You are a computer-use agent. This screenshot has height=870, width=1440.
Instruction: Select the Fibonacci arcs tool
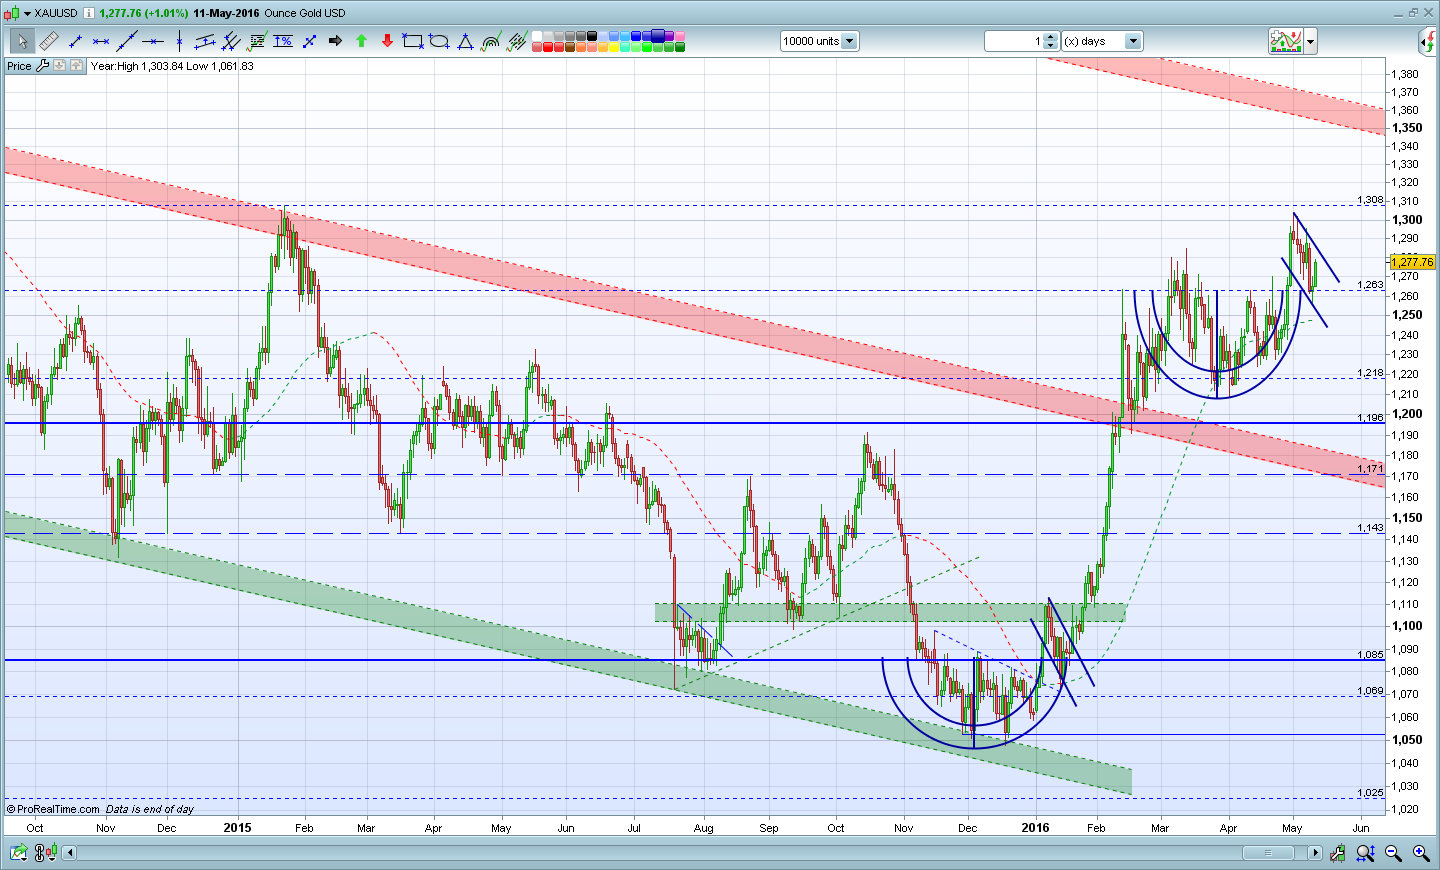tap(491, 41)
